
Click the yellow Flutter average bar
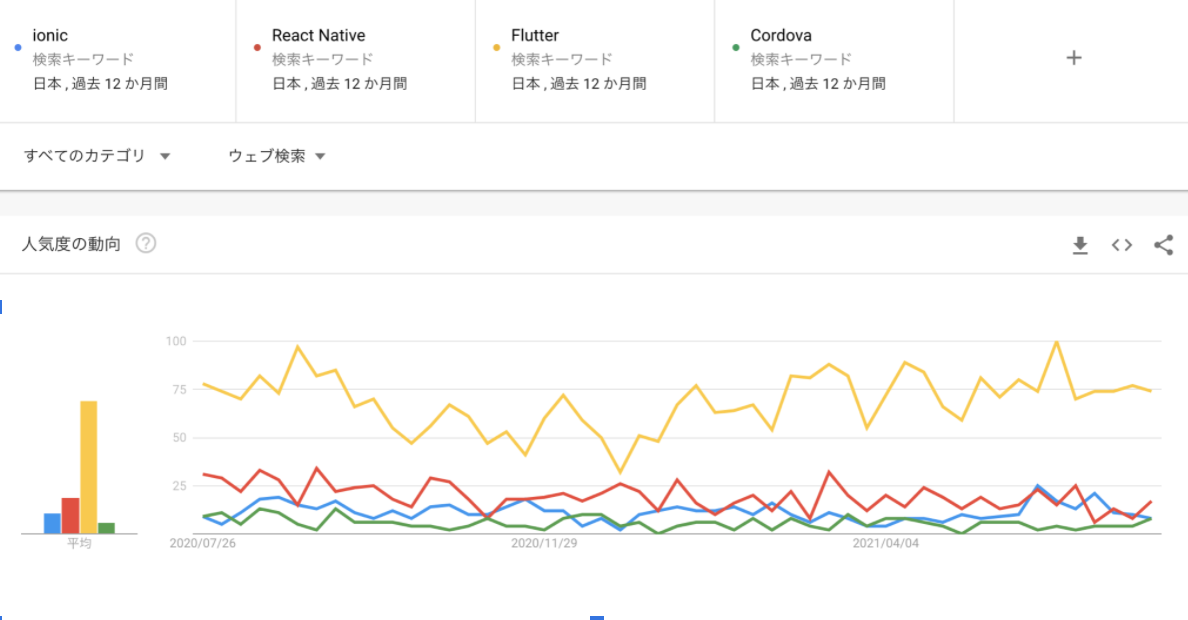[x=89, y=467]
